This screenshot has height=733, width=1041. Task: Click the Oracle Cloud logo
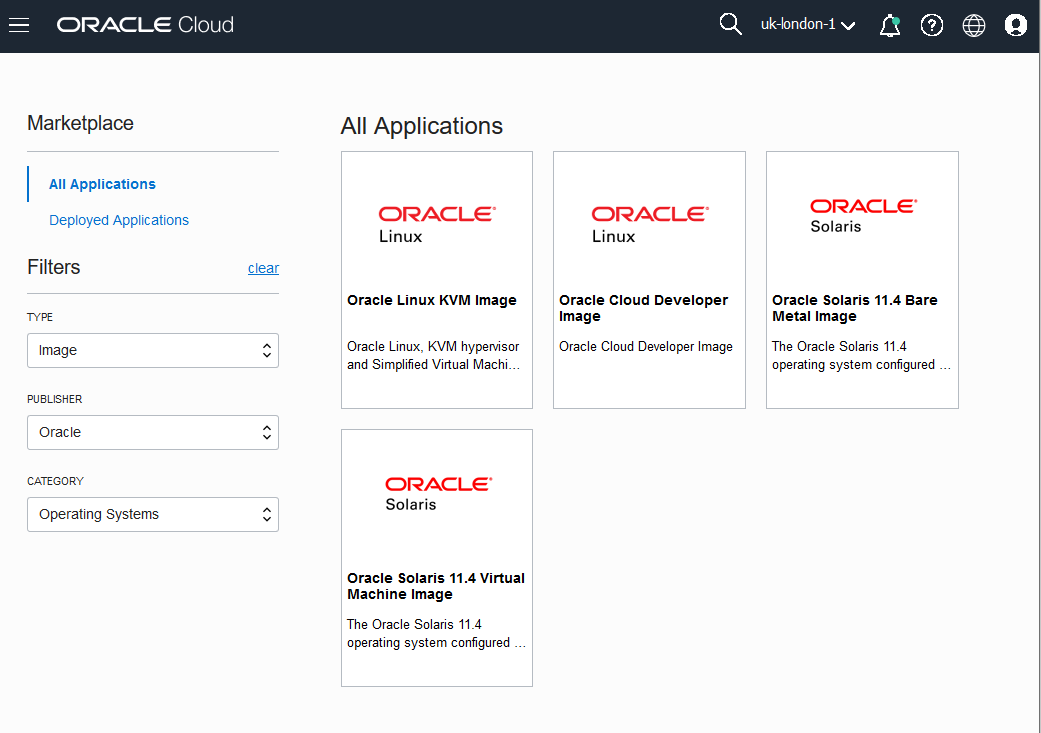(145, 25)
